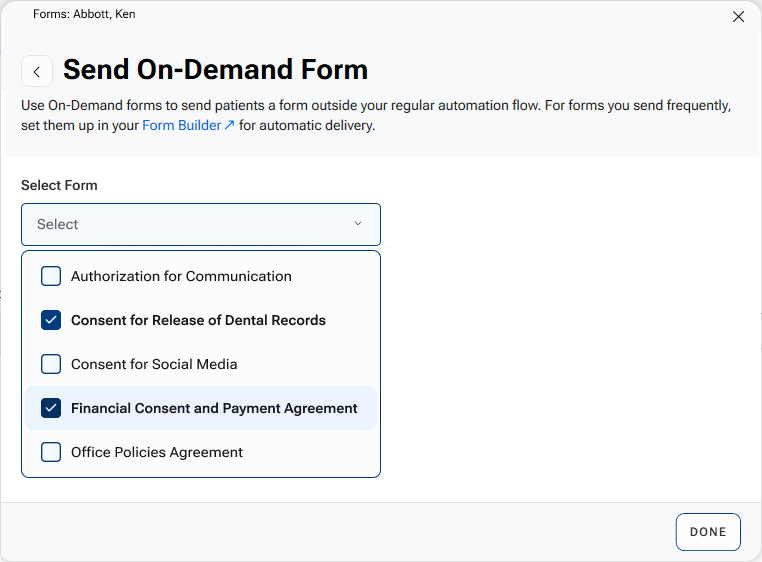The image size is (762, 562).
Task: Check the Authorization for Communication checkbox
Action: point(51,276)
